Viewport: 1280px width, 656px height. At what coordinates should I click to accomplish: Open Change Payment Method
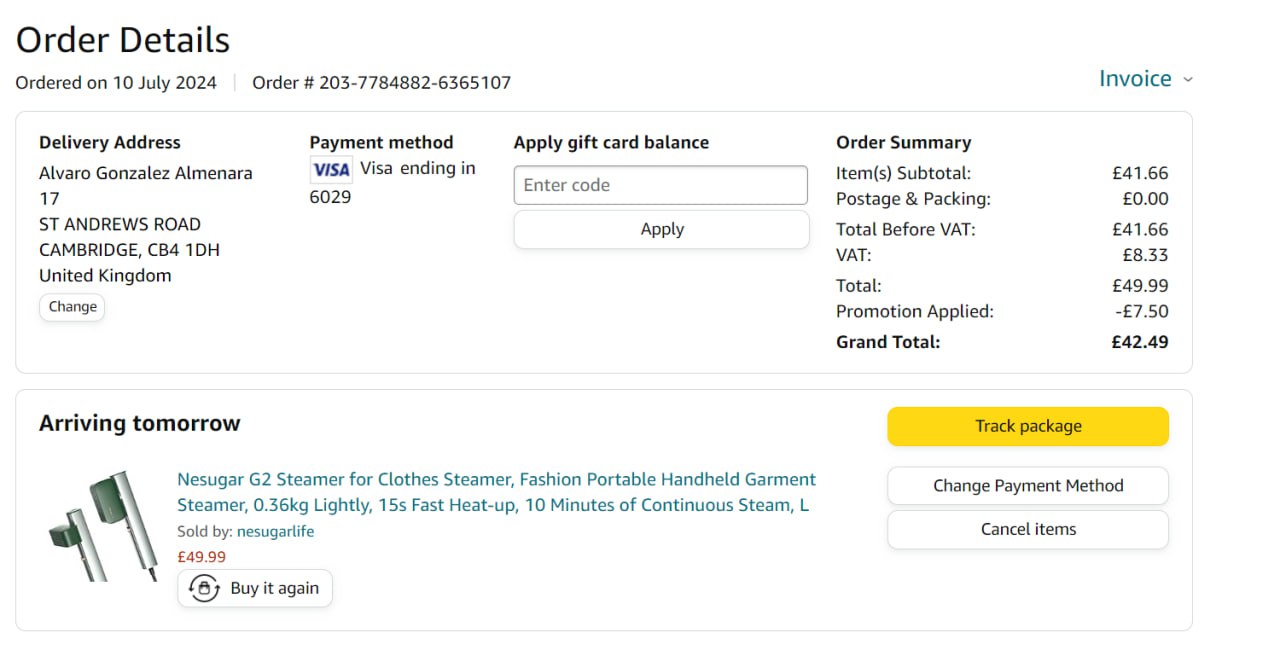pyautogui.click(x=1027, y=486)
